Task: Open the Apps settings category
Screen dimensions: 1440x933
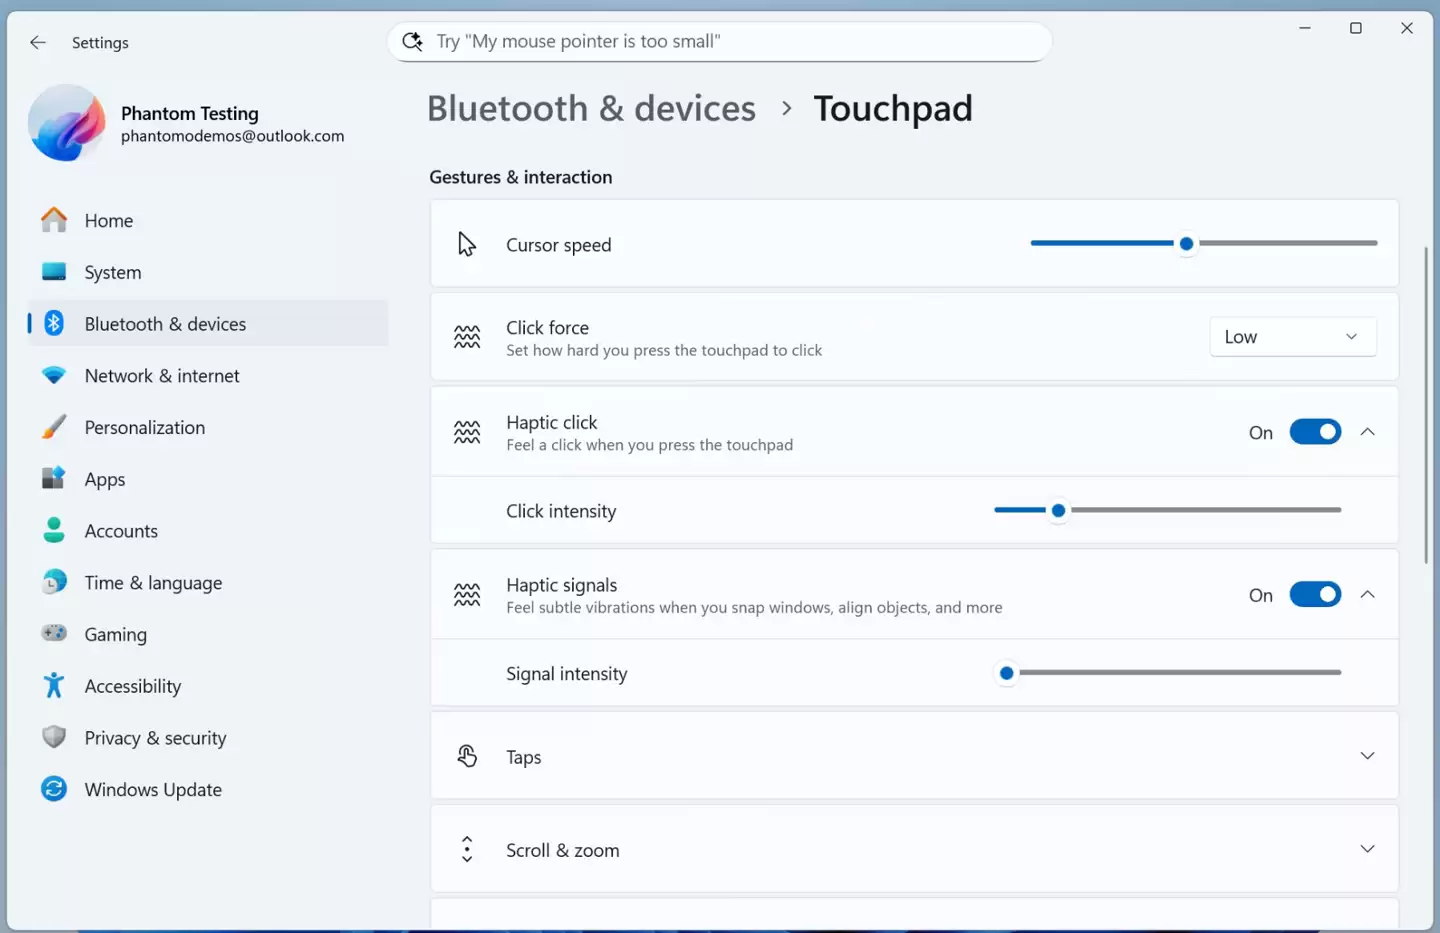Action: click(105, 479)
